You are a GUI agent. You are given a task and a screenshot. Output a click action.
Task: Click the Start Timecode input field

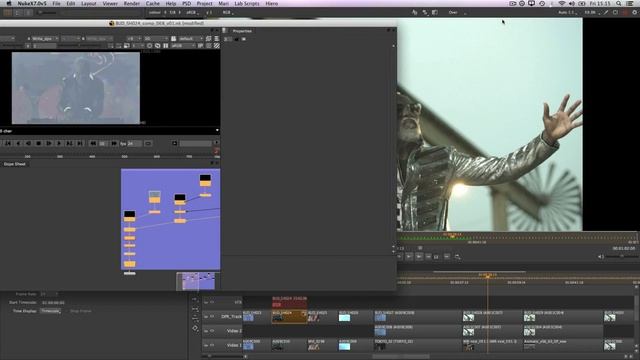click(x=53, y=303)
